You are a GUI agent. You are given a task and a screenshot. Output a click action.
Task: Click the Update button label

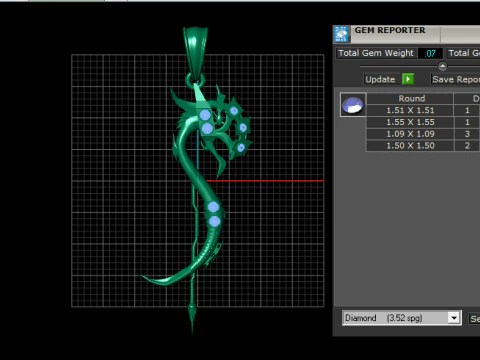pyautogui.click(x=380, y=79)
